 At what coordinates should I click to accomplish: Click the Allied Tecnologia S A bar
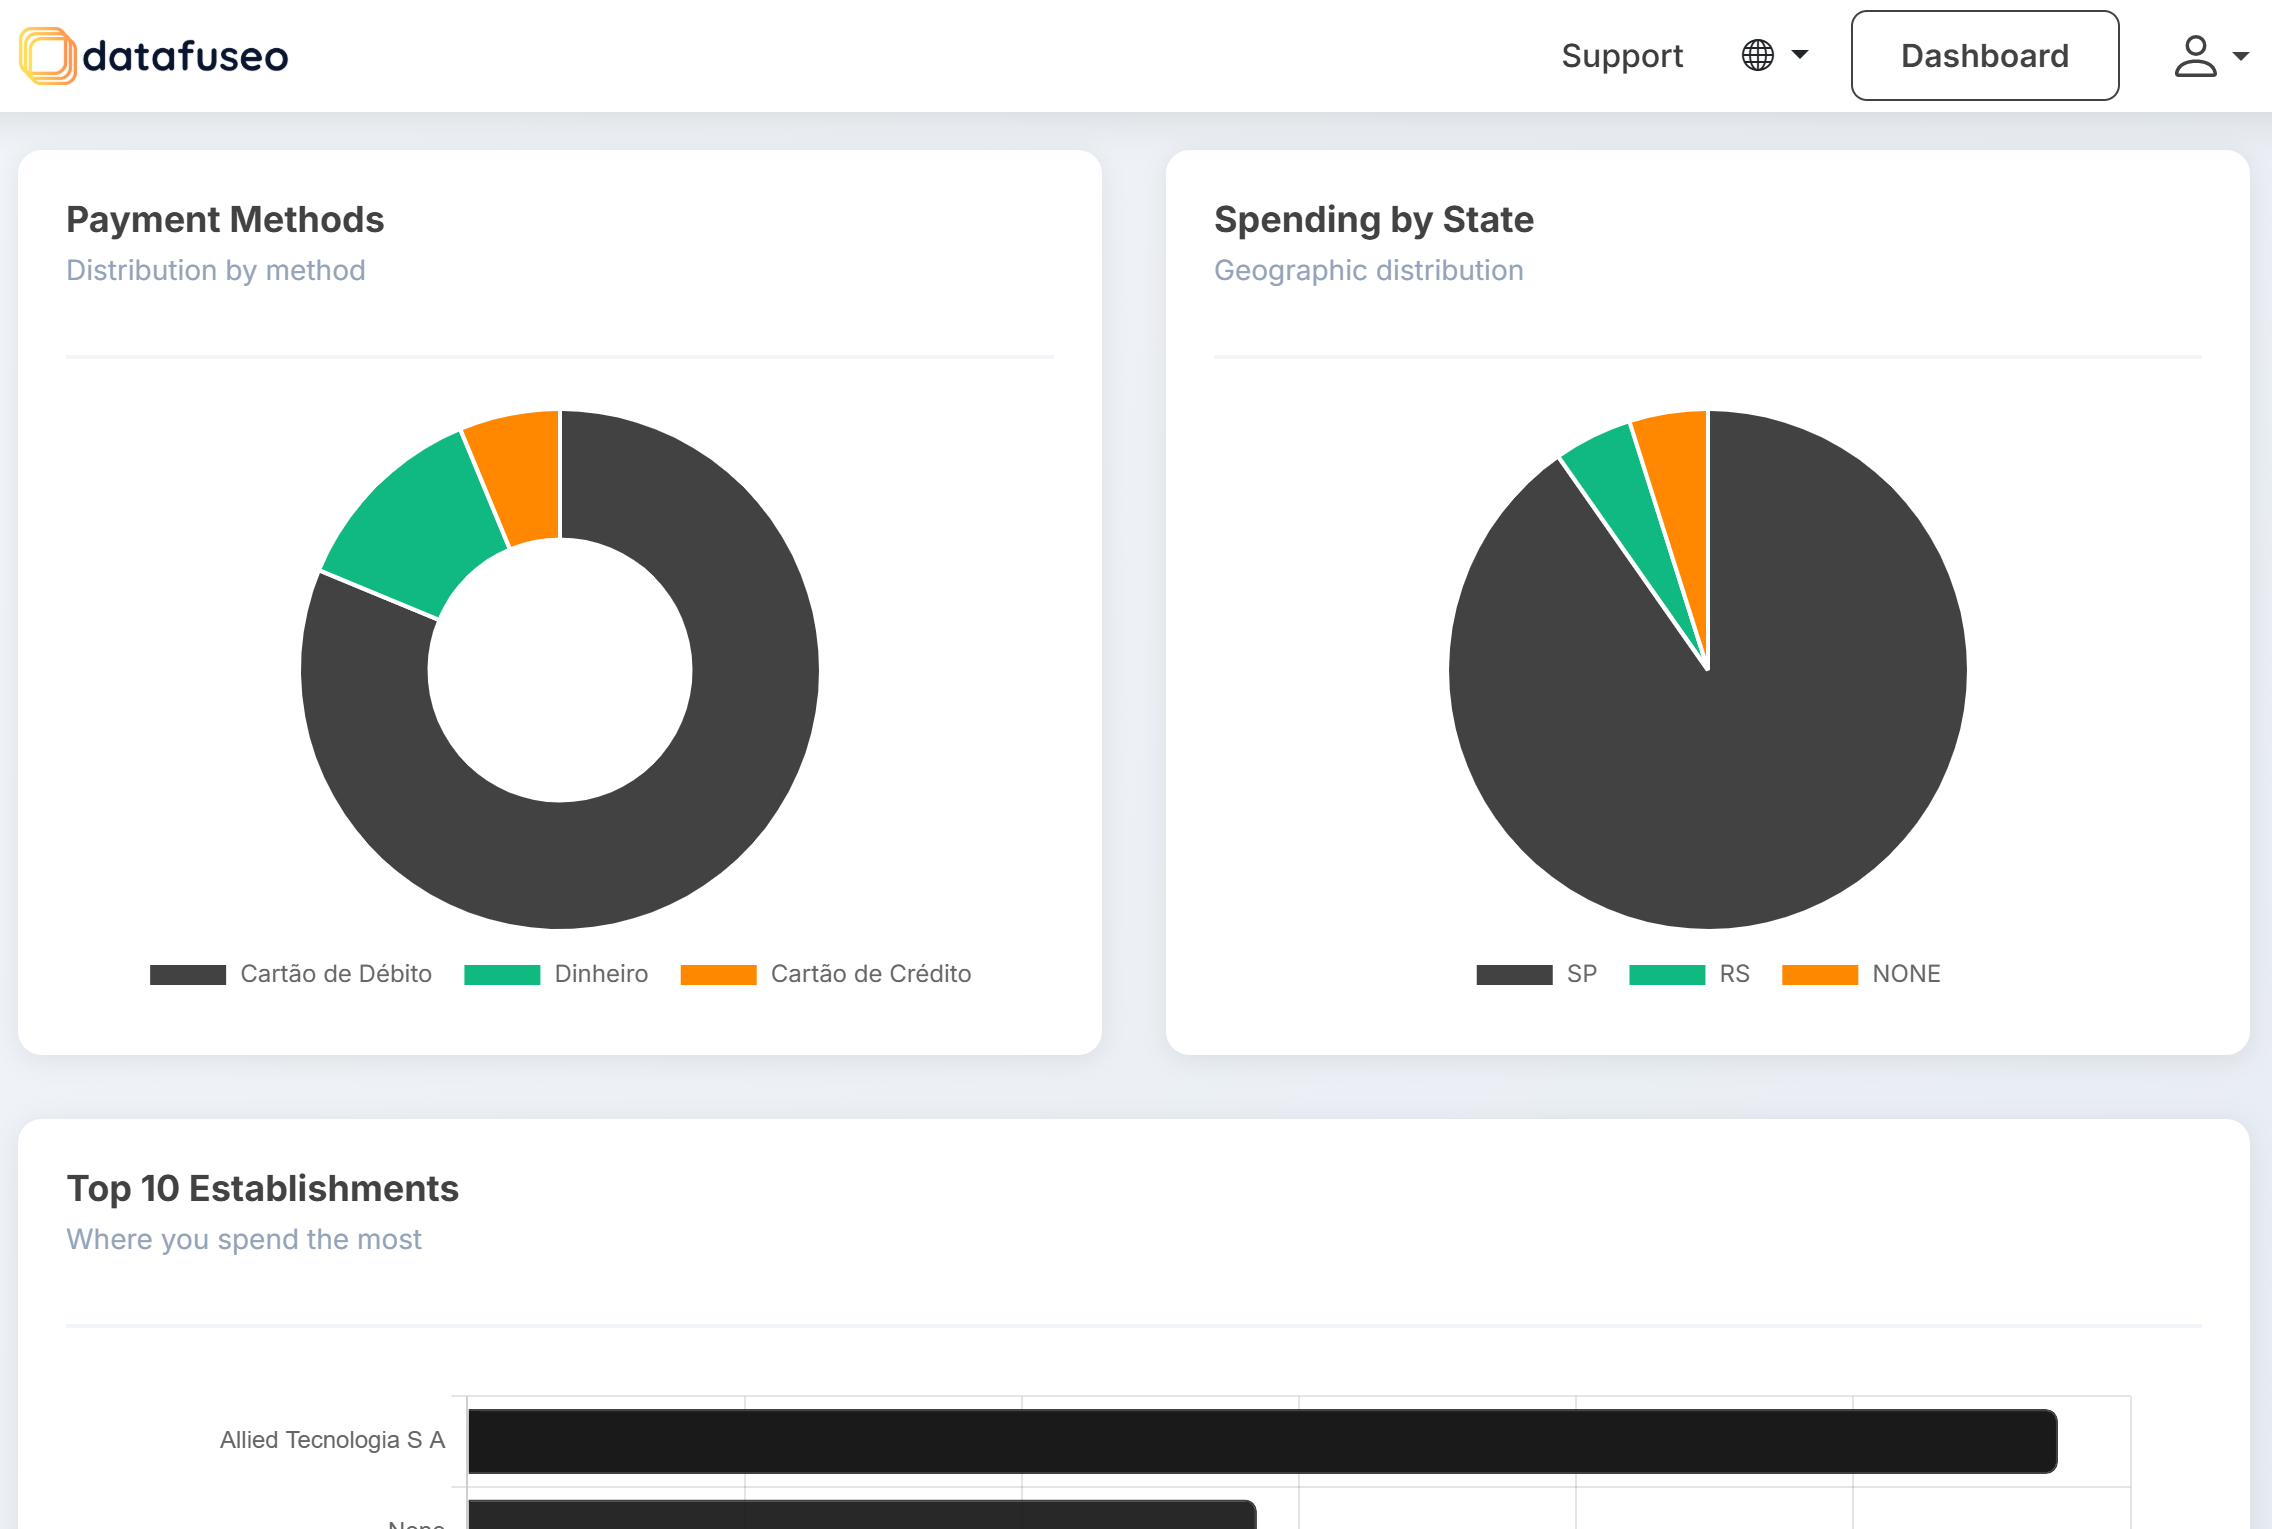[x=1260, y=1441]
